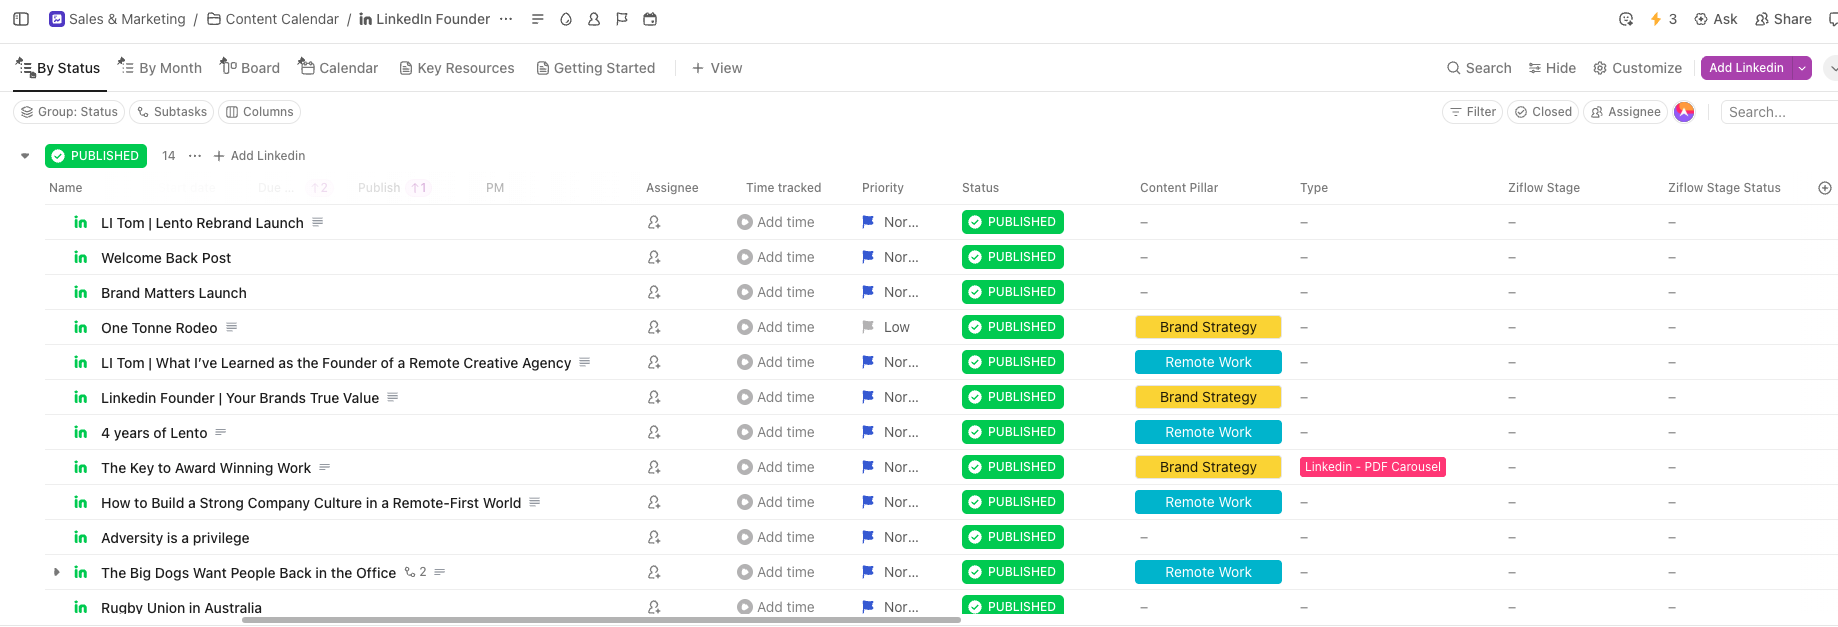Switch to the Board tab
The width and height of the screenshot is (1838, 627).
(250, 68)
